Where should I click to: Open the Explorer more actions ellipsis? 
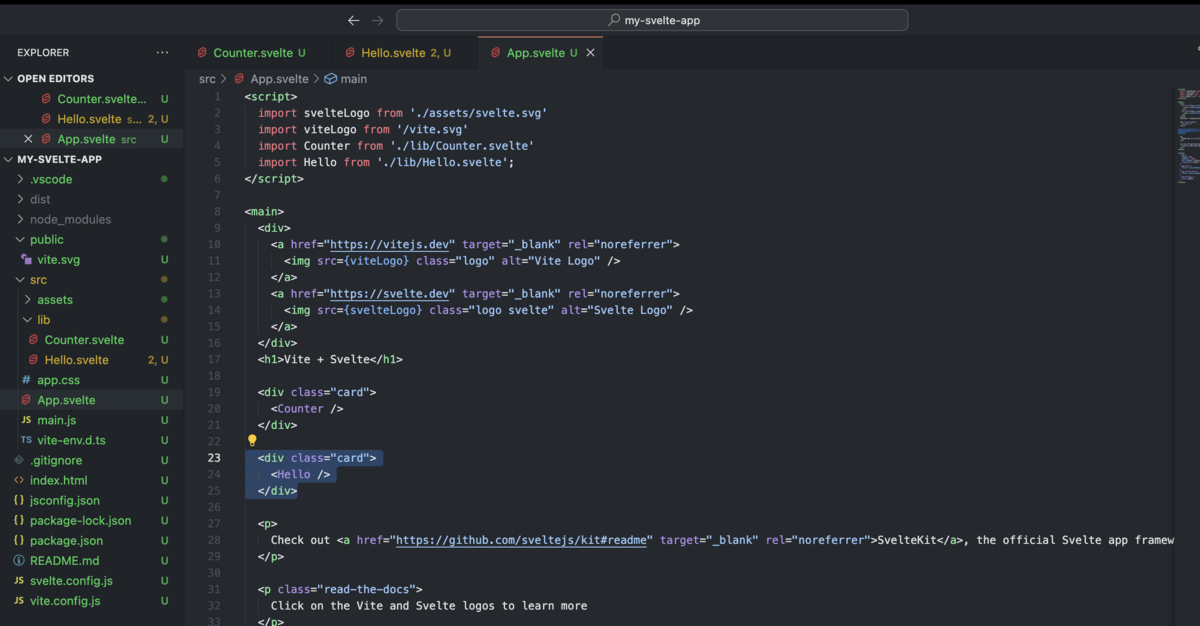pos(162,52)
